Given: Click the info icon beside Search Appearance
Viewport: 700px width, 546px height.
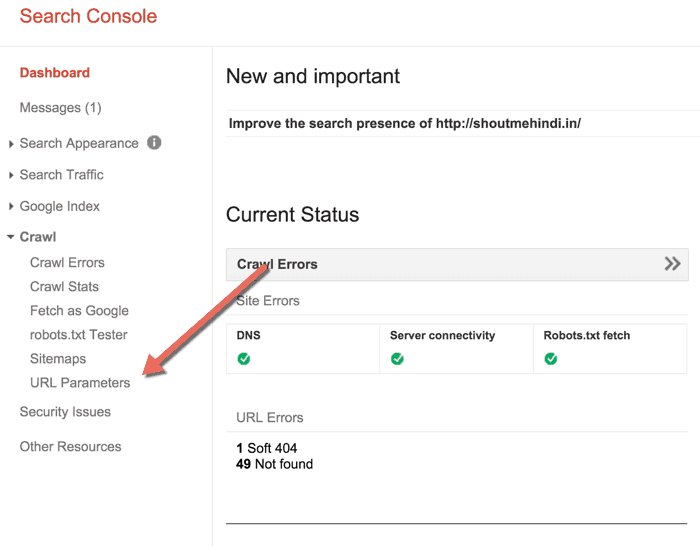Looking at the screenshot, I should [154, 143].
